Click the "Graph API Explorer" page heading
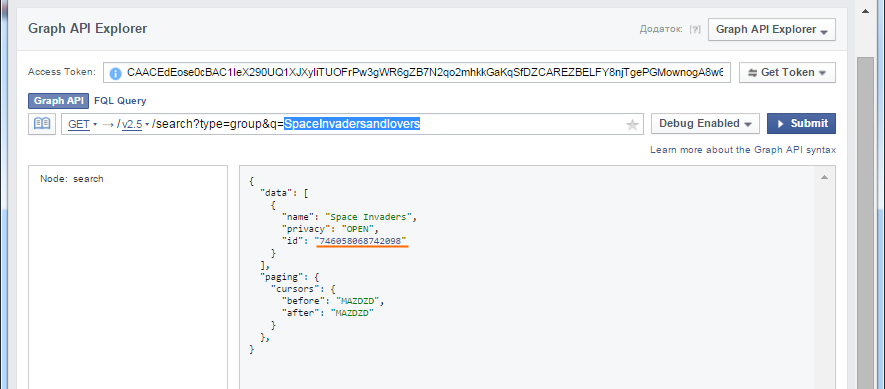The width and height of the screenshot is (885, 389). pos(87,29)
